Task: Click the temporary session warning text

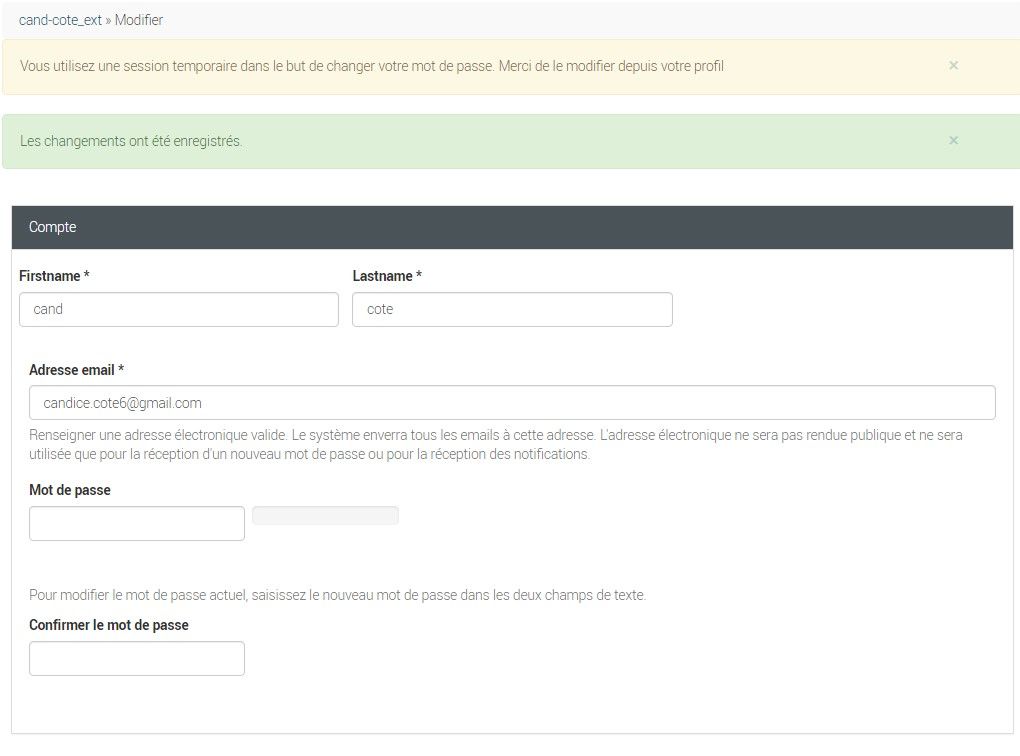Action: tap(372, 66)
